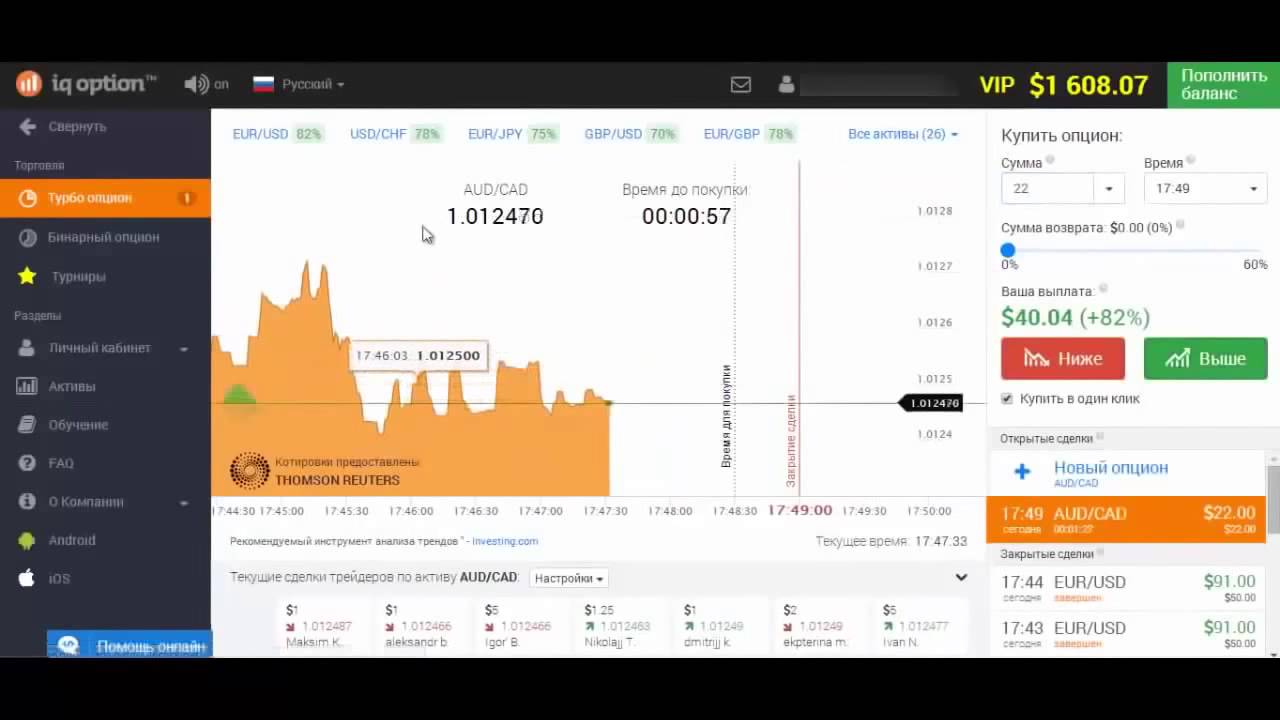
Task: Click Ваша выплата help icon
Action: pos(1103,290)
